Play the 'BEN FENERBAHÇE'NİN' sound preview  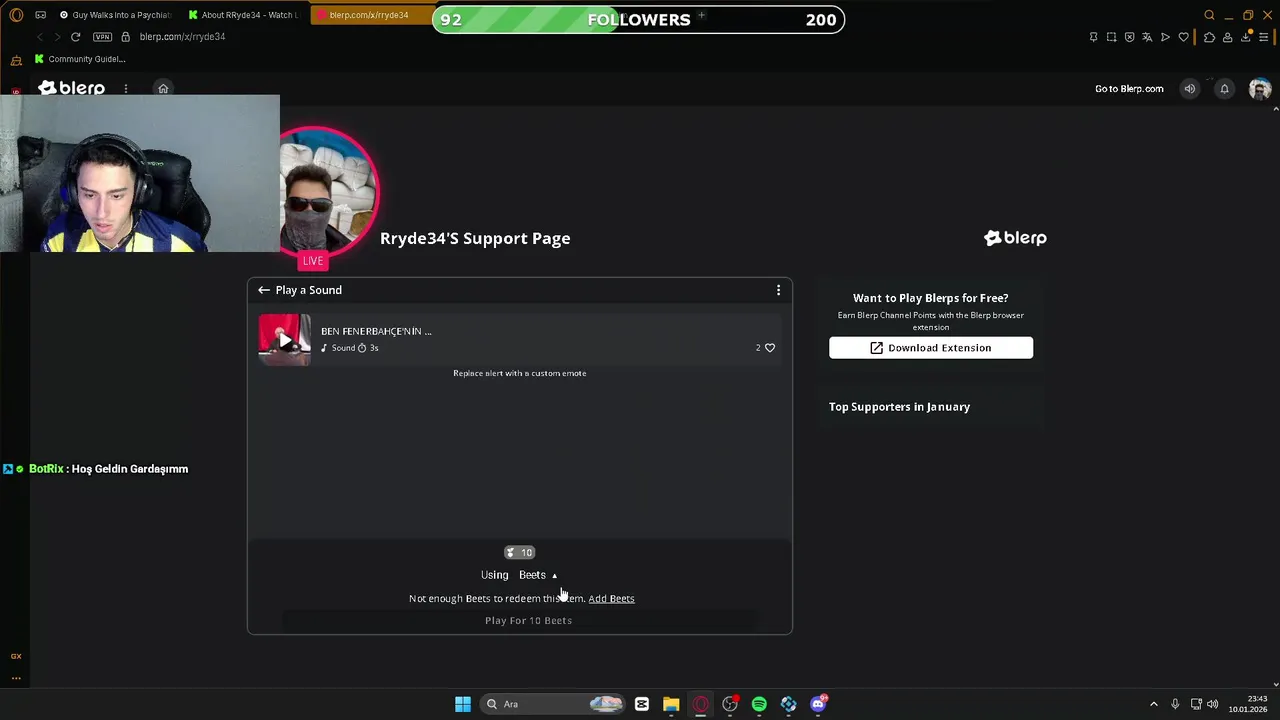(285, 340)
